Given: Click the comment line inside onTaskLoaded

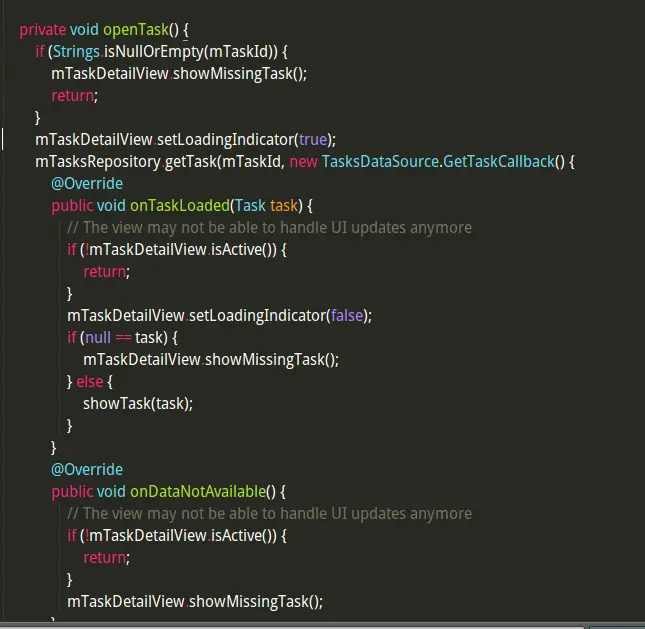Looking at the screenshot, I should point(269,228).
